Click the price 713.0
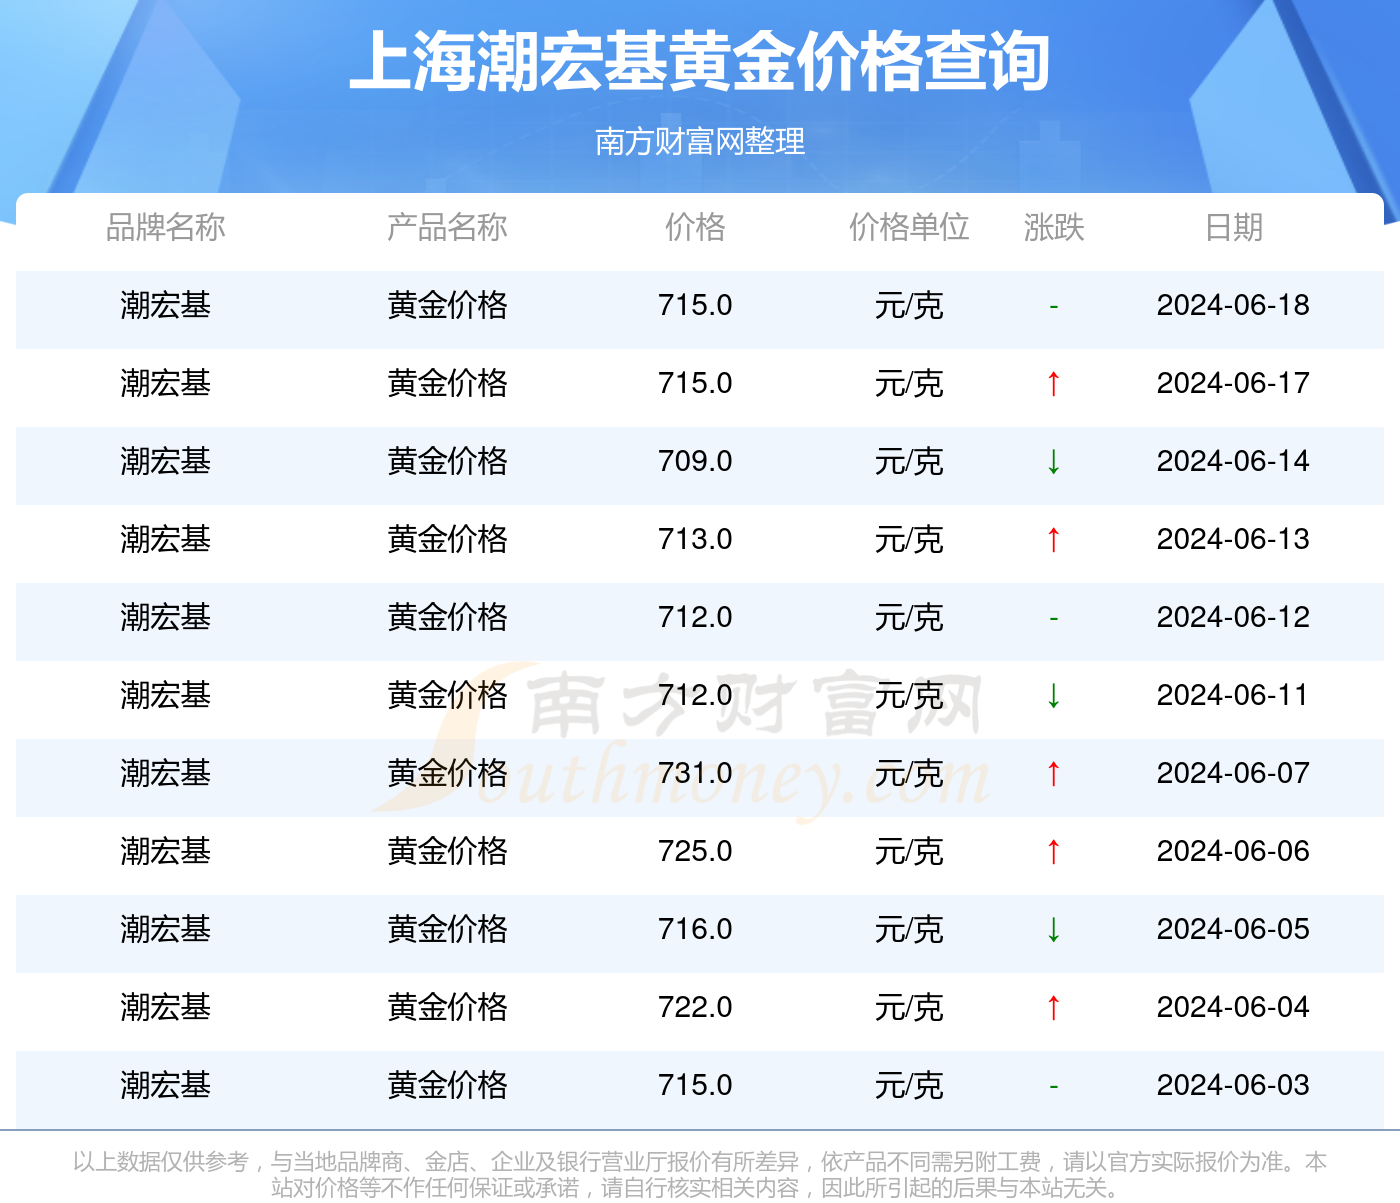Viewport: 1400px width, 1203px height. (695, 539)
